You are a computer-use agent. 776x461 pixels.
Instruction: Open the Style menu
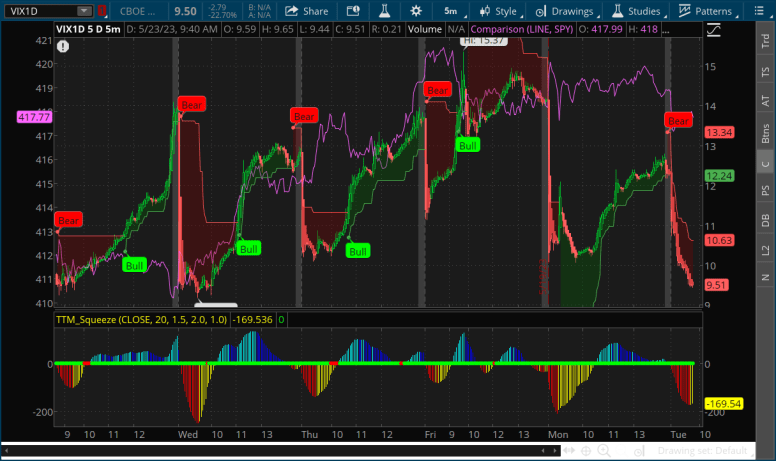499,11
